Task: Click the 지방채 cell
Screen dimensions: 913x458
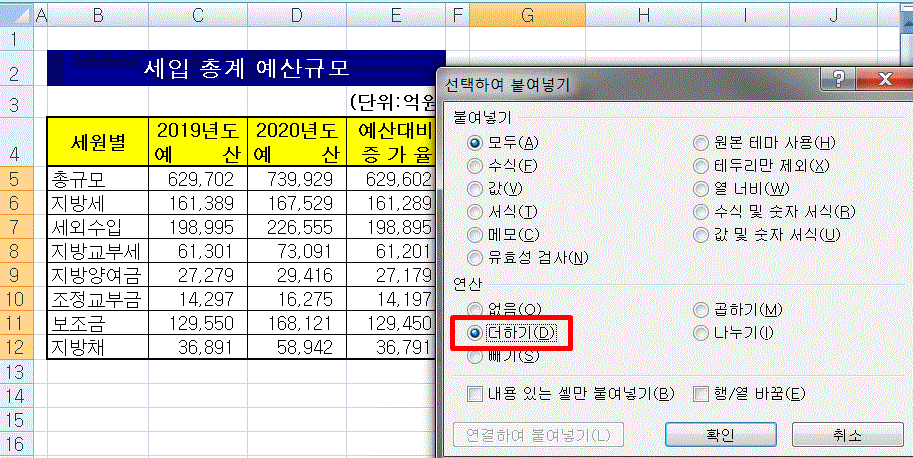Action: pyautogui.click(x=98, y=347)
